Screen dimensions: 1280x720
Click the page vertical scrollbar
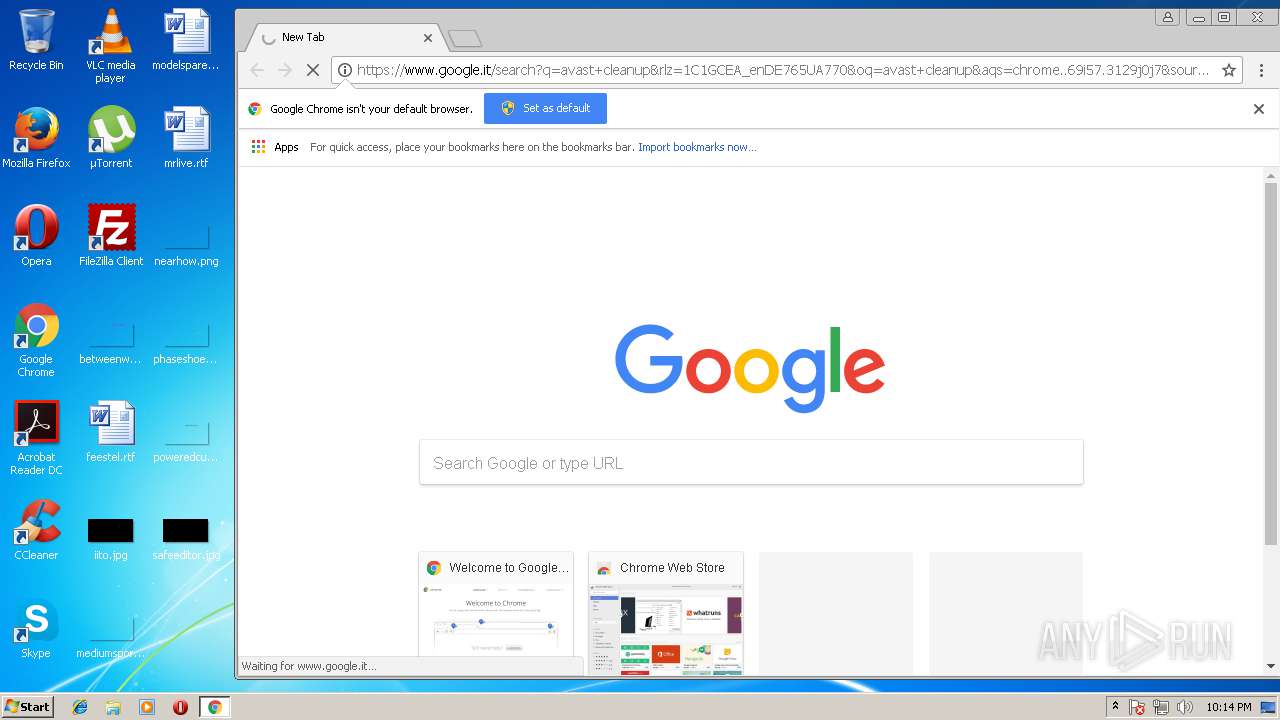click(1271, 362)
